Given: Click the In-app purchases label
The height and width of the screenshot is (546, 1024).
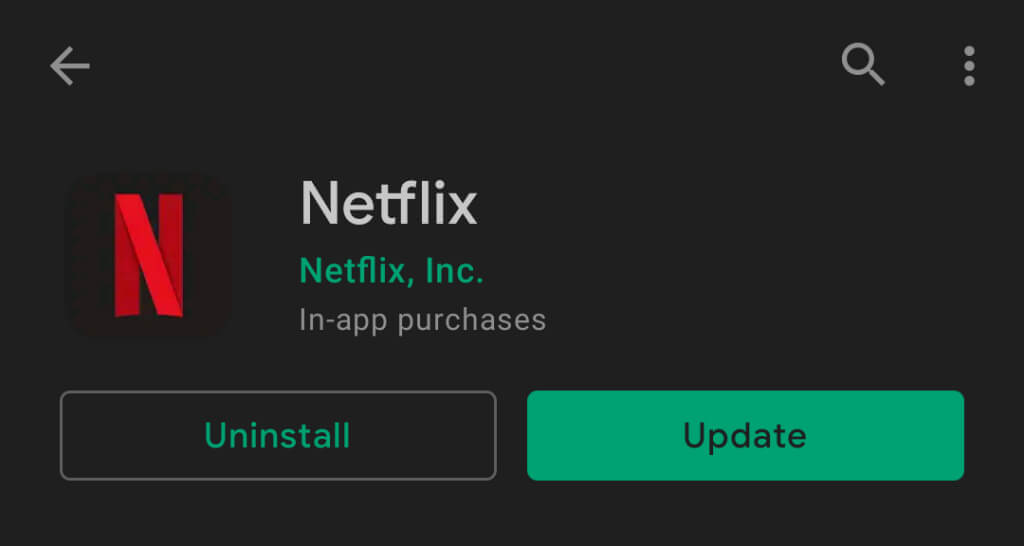Looking at the screenshot, I should (422, 320).
